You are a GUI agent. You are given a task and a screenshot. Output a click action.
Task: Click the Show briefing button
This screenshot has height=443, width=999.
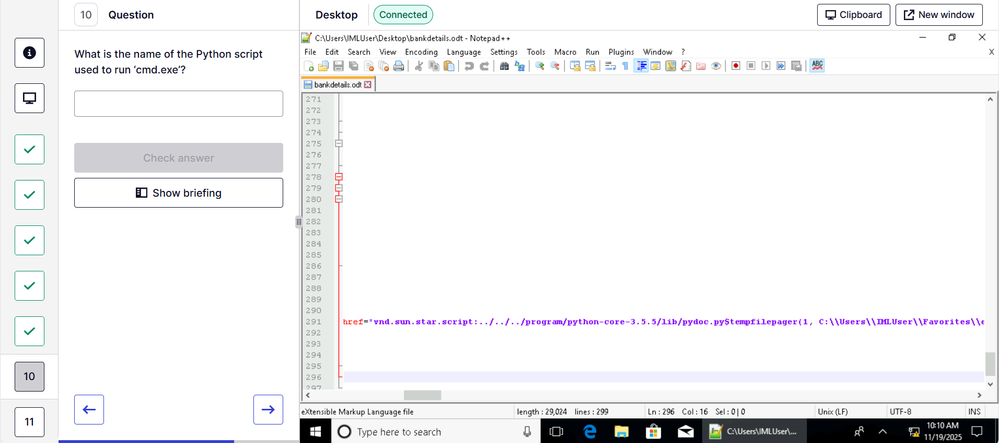point(178,193)
